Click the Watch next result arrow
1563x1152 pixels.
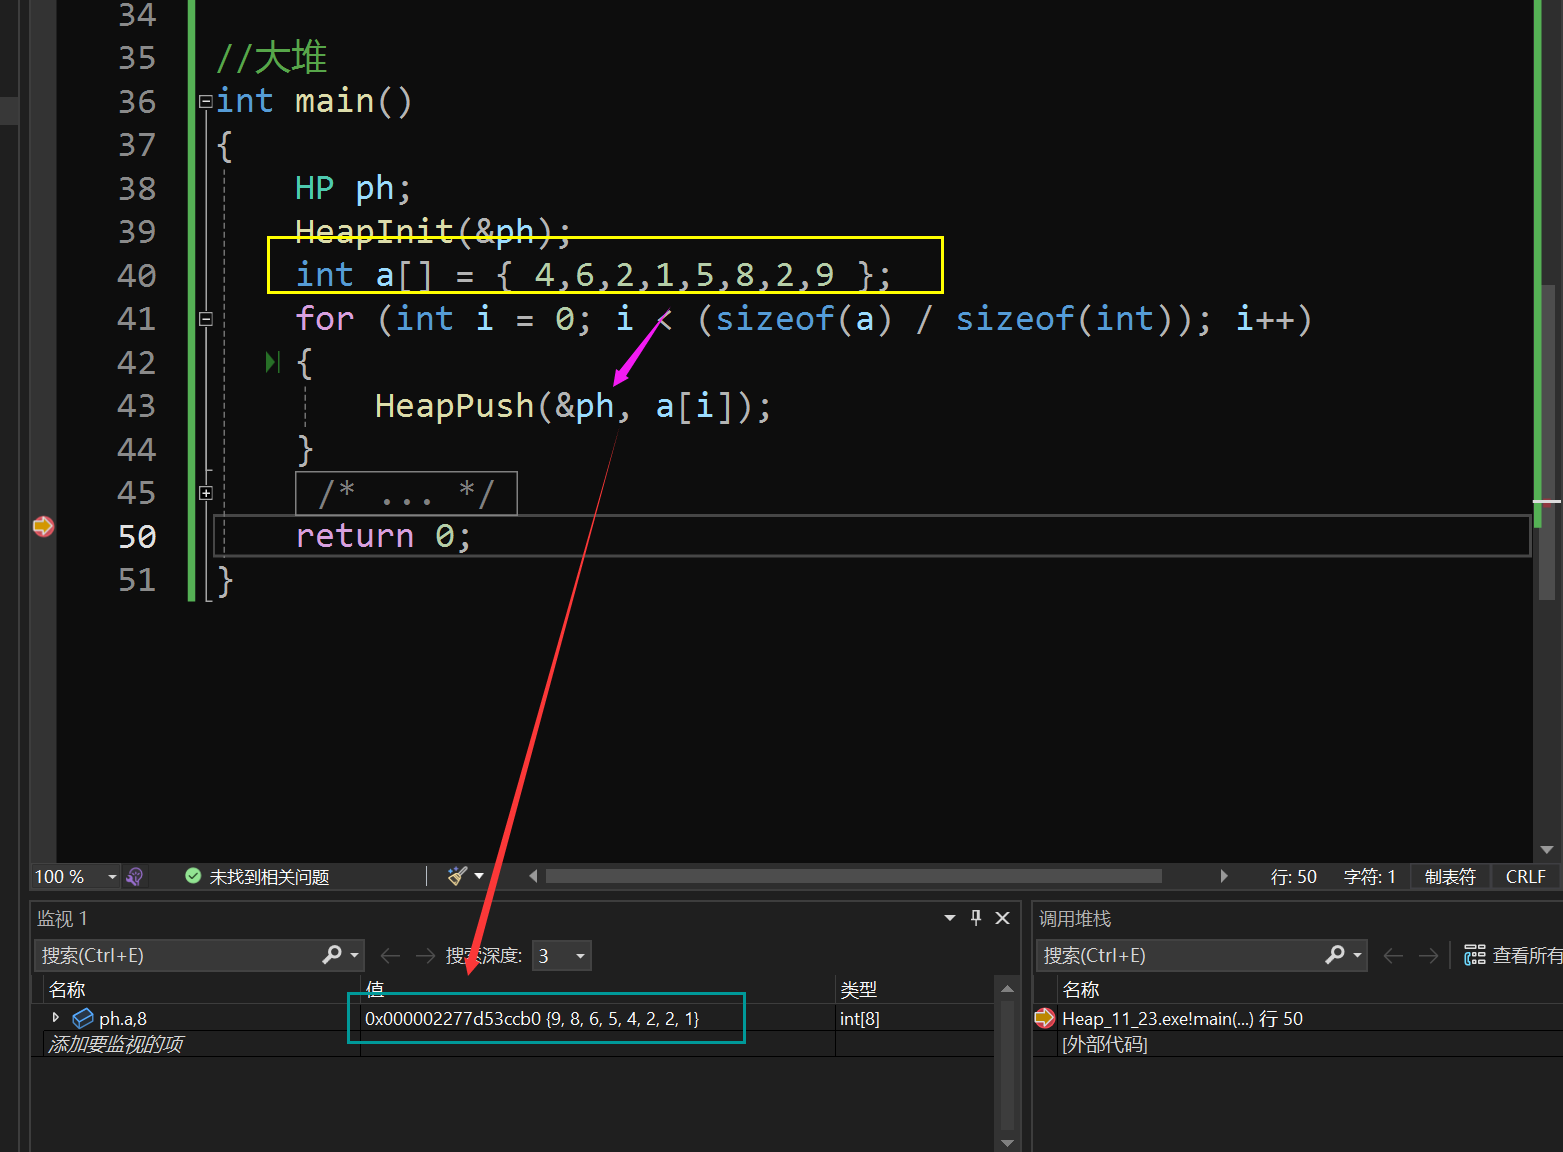tap(425, 955)
